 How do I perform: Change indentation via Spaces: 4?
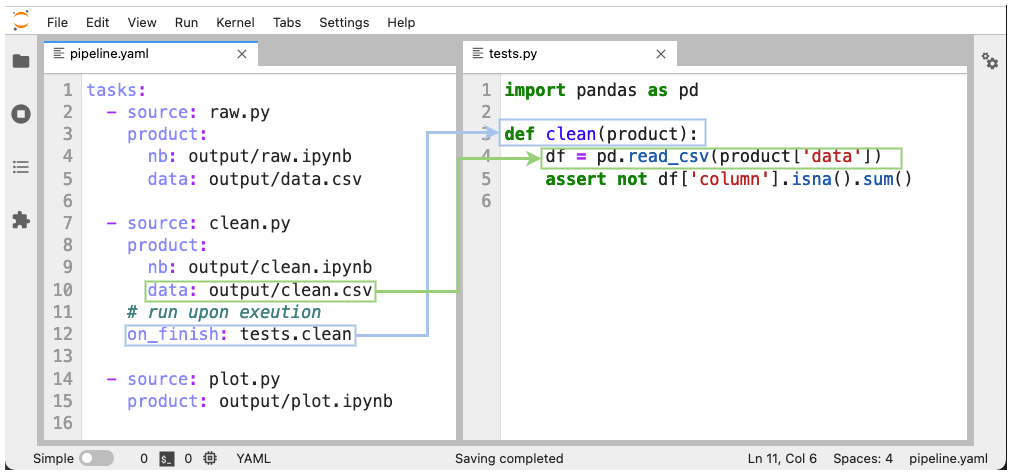[x=863, y=459]
